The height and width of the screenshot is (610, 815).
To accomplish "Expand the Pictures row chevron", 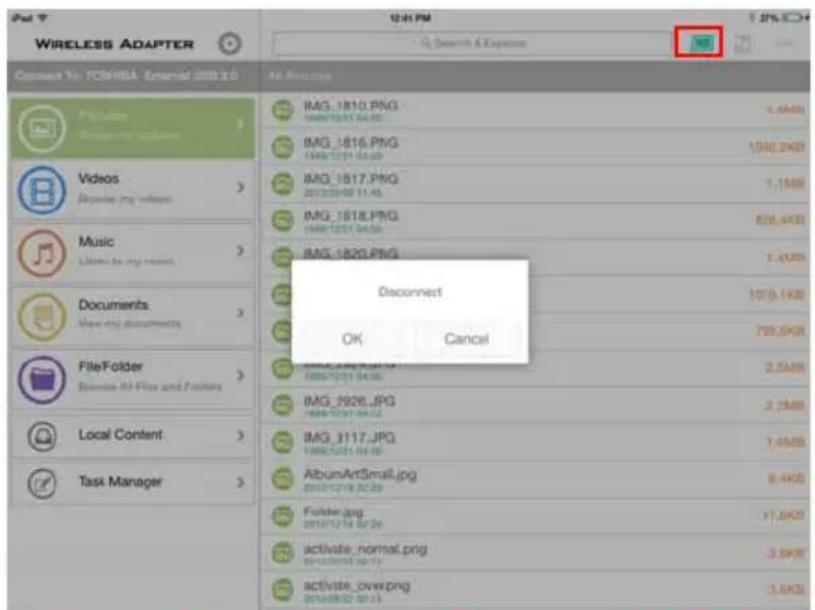I will 240,124.
